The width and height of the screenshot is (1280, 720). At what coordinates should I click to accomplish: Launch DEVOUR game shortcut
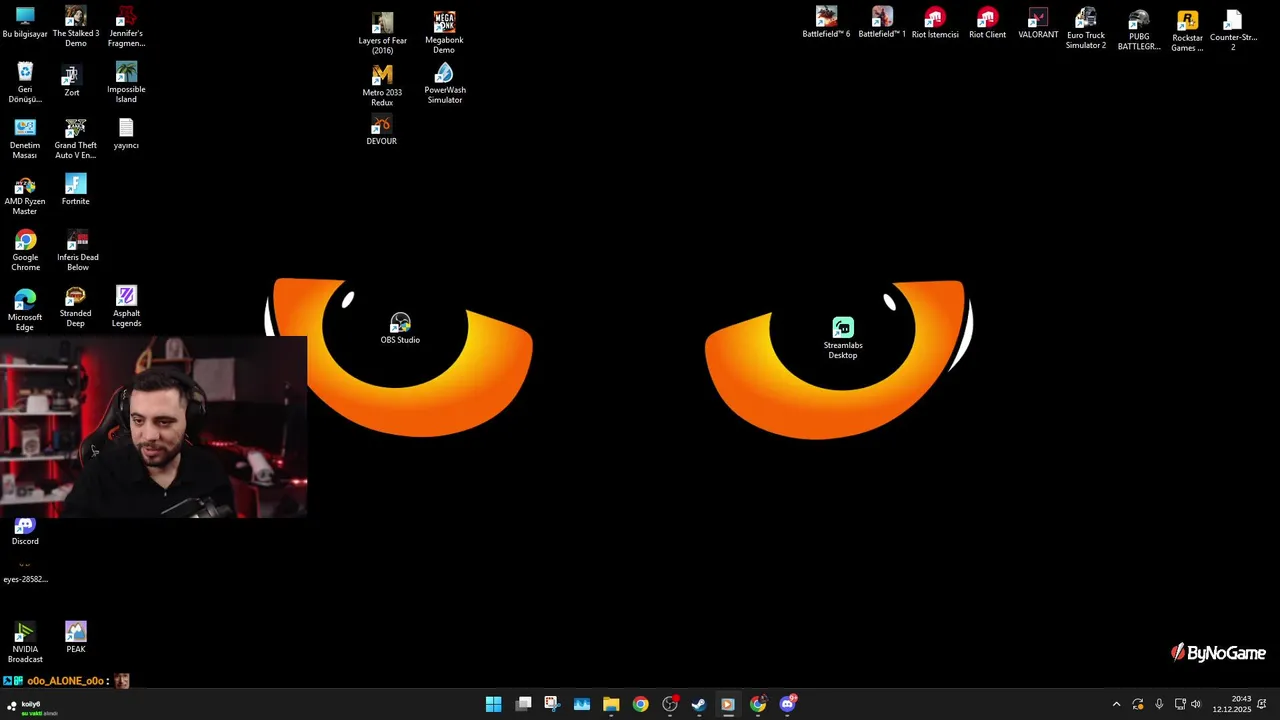pos(381,131)
